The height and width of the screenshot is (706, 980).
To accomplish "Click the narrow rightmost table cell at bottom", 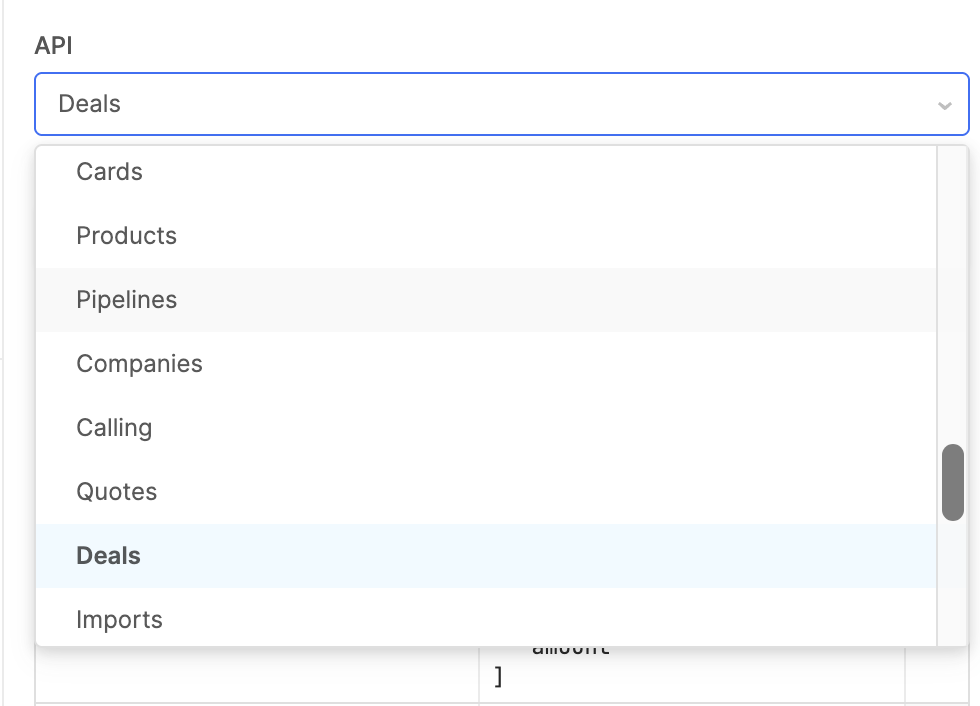I will click(x=940, y=675).
